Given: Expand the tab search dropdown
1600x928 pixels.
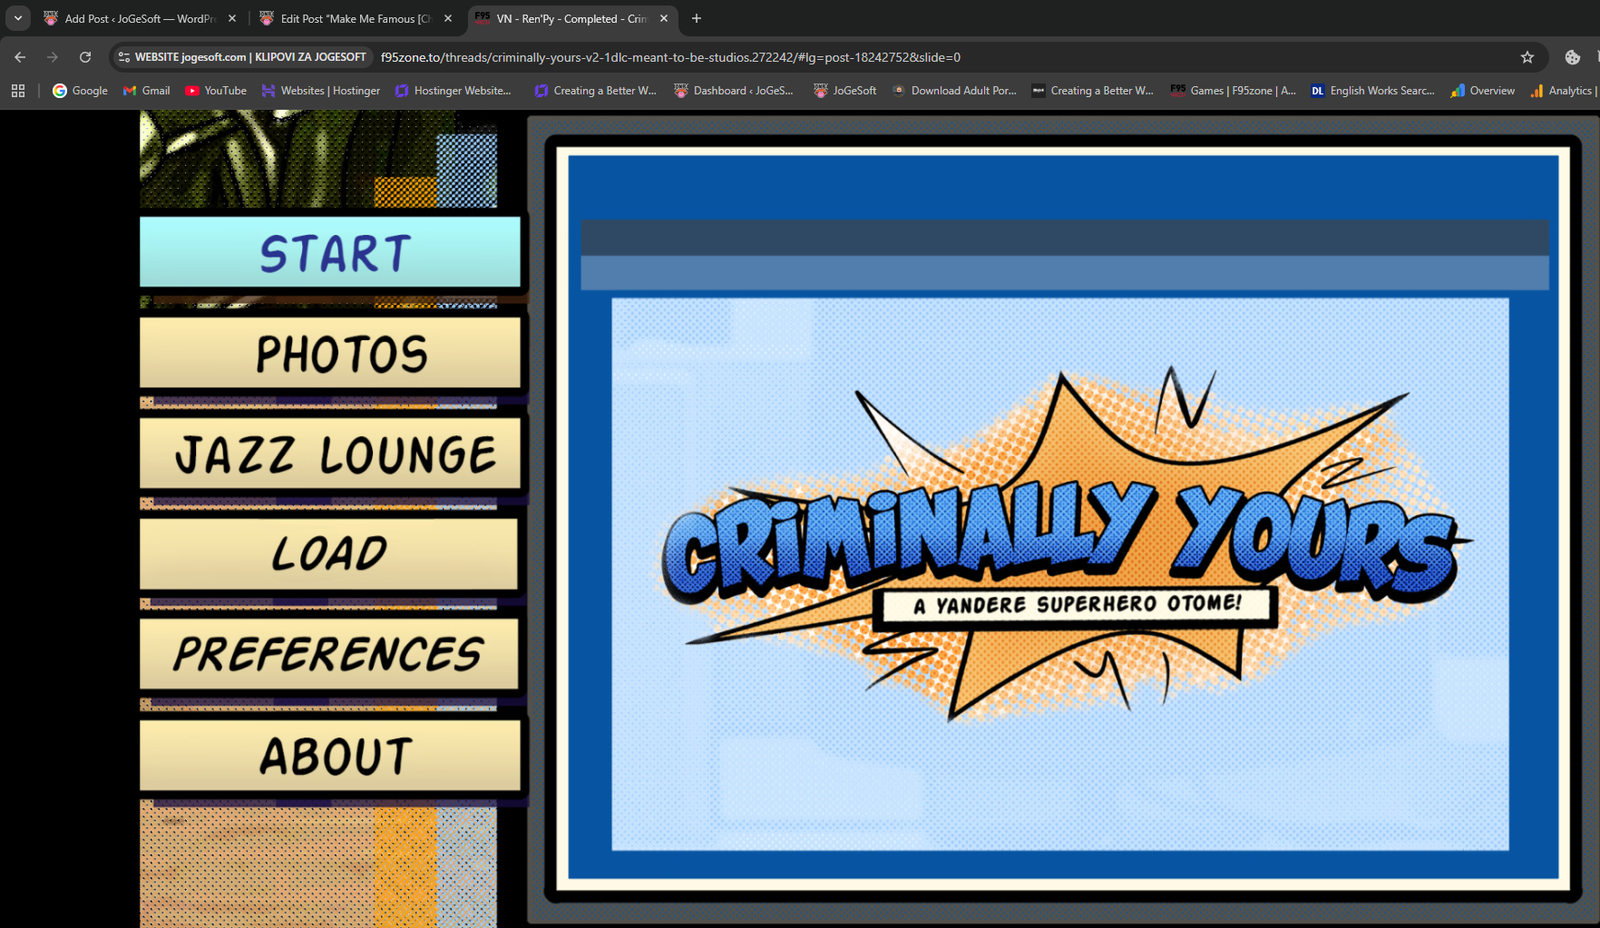Looking at the screenshot, I should (18, 18).
